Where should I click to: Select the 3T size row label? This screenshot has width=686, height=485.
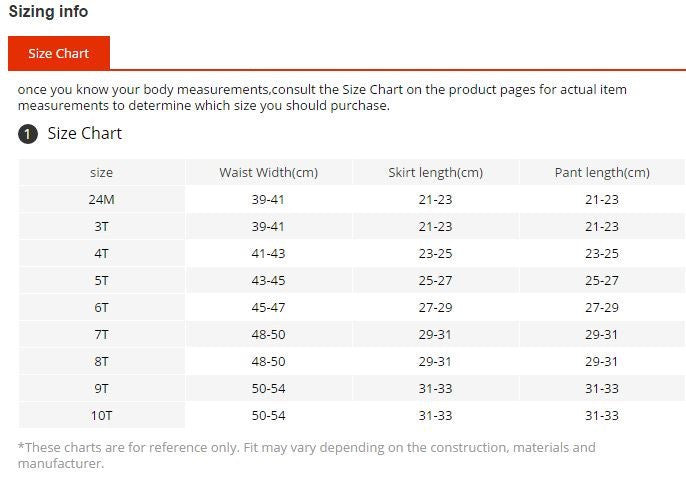[x=101, y=226]
